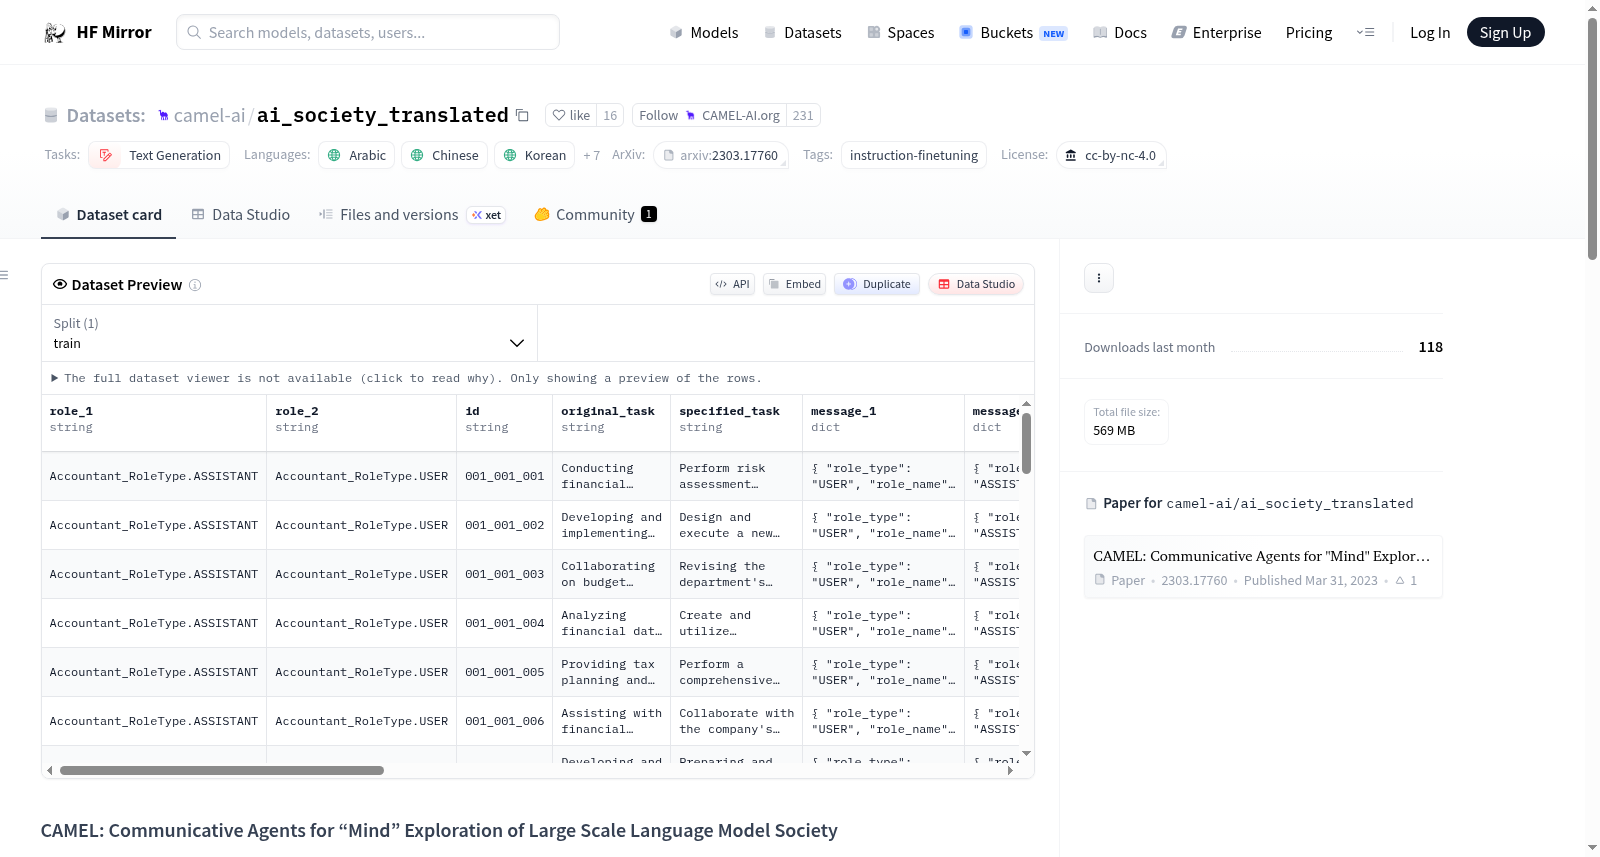
Task: Follow CAMEL-AI.org
Action: pos(709,115)
